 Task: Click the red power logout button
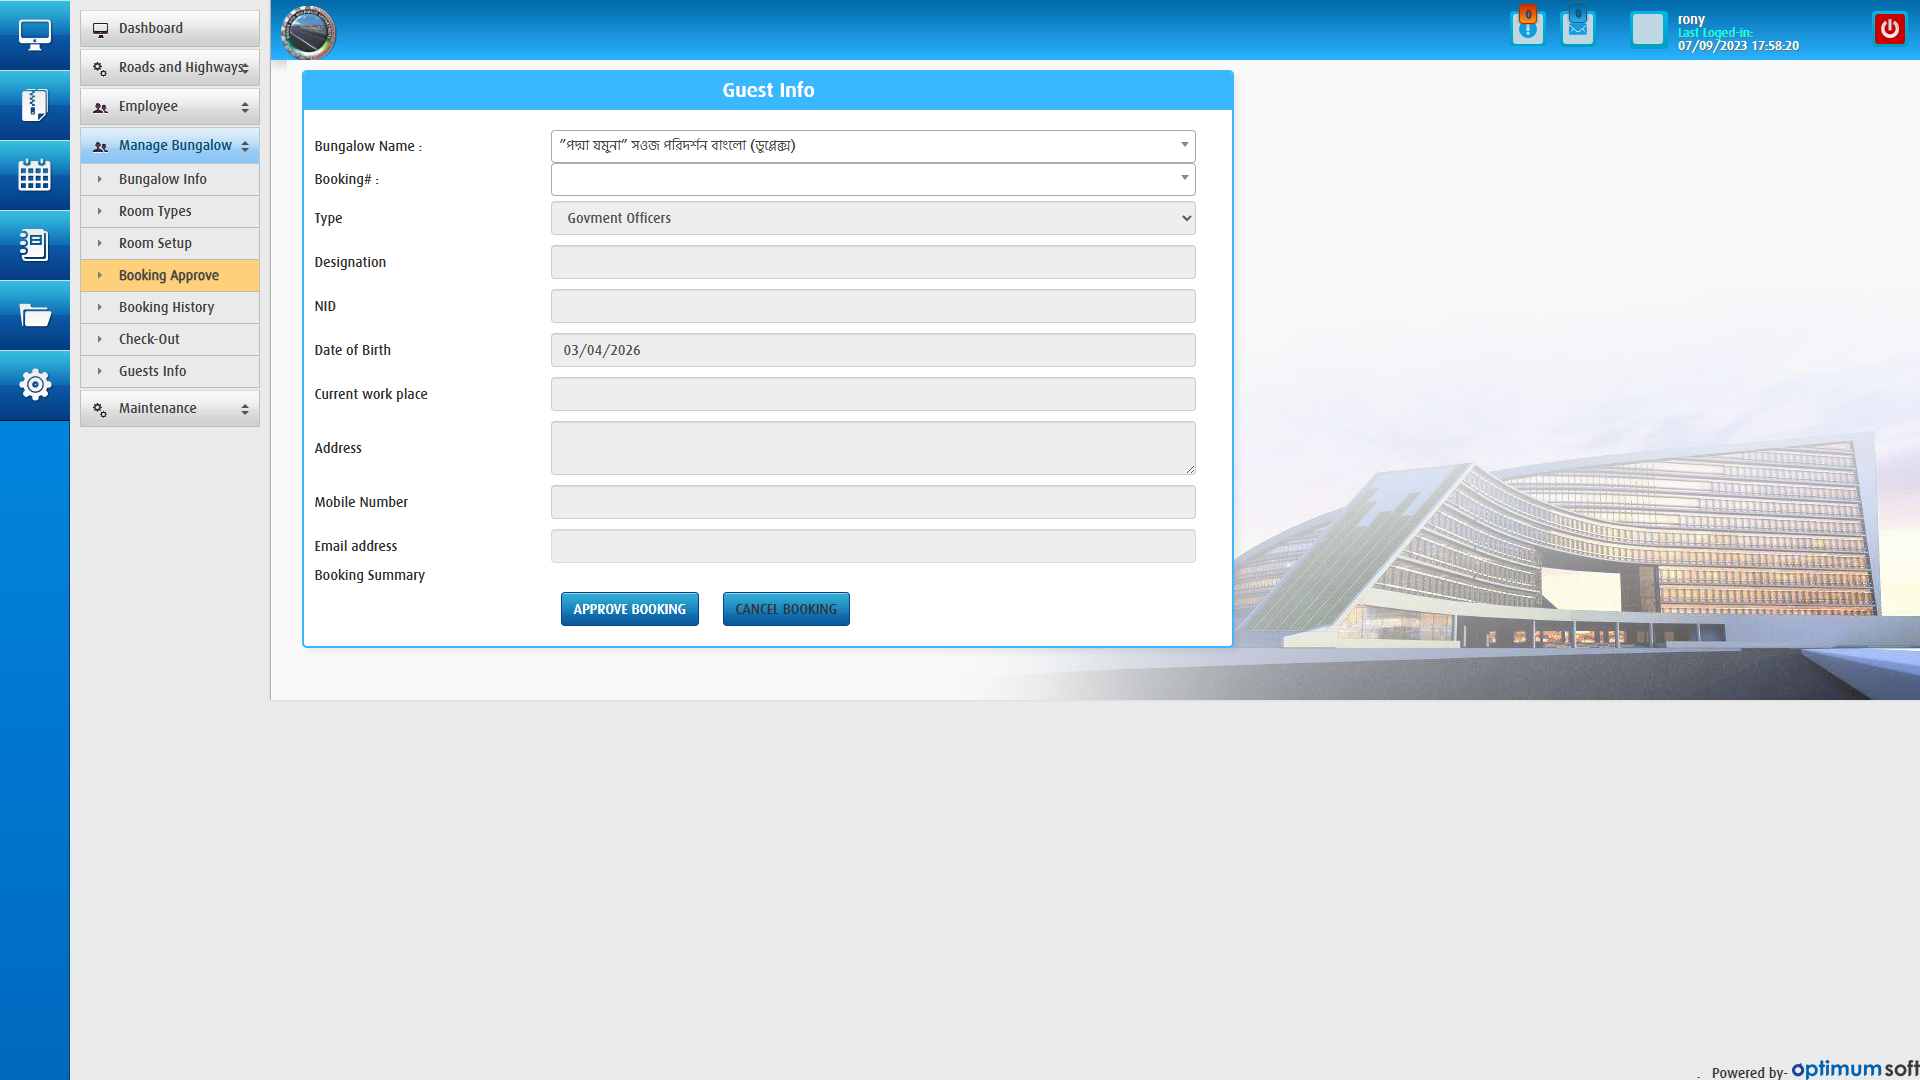tap(1889, 28)
